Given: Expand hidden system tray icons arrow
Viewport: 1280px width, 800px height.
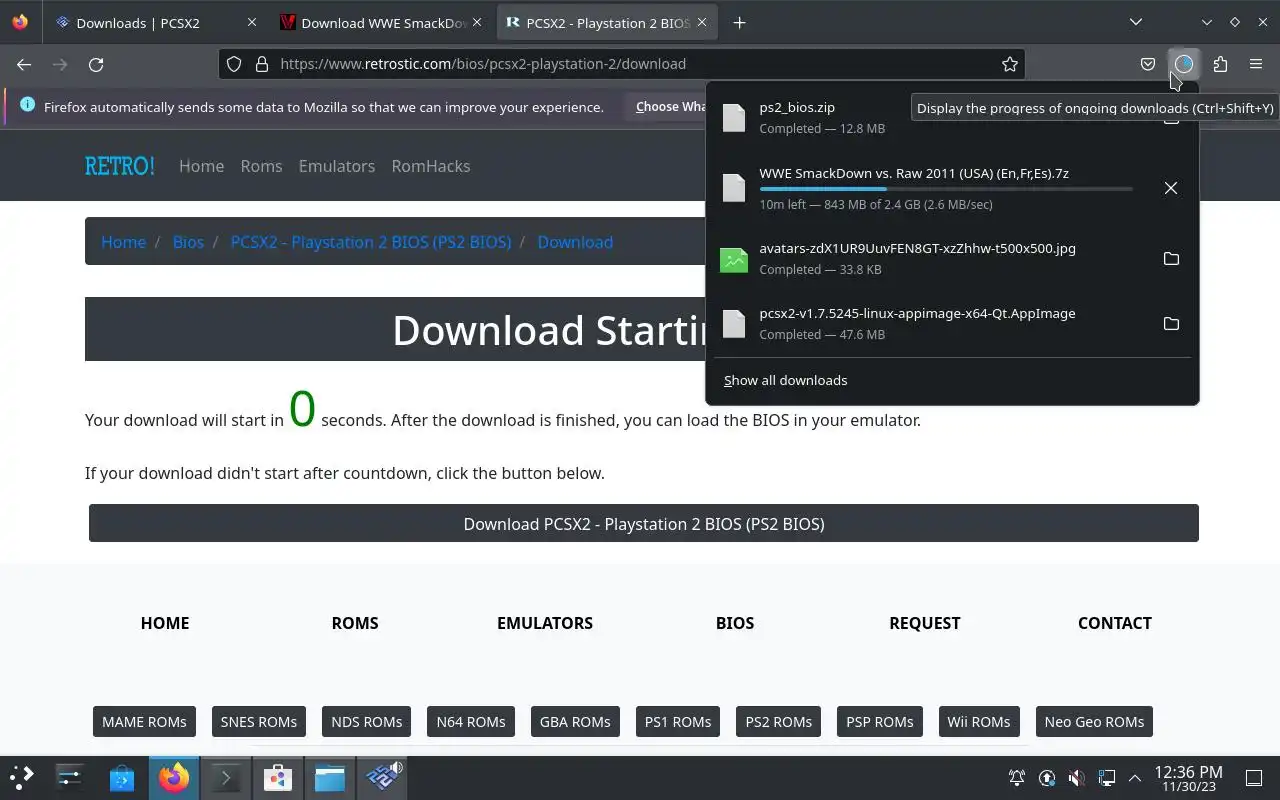Looking at the screenshot, I should coord(1135,778).
